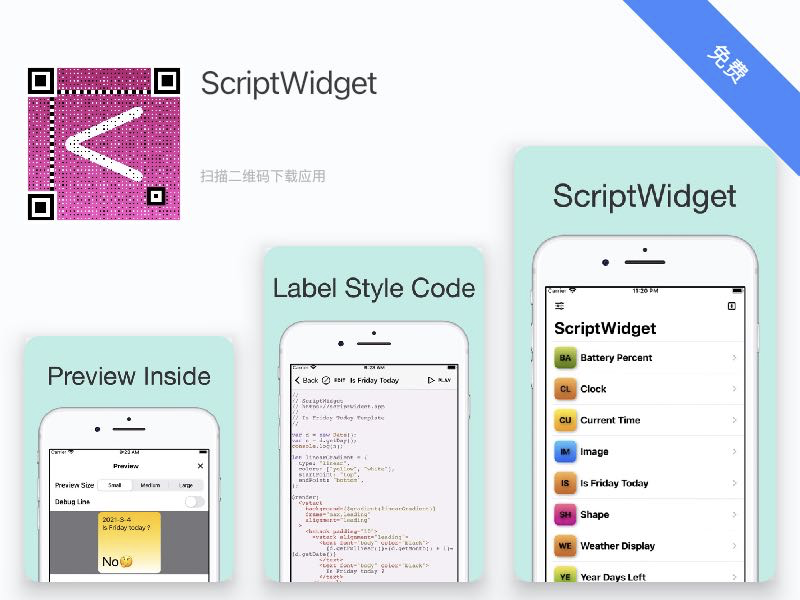Image resolution: width=800 pixels, height=600 pixels.
Task: Select the Small preview size
Action: pos(115,485)
